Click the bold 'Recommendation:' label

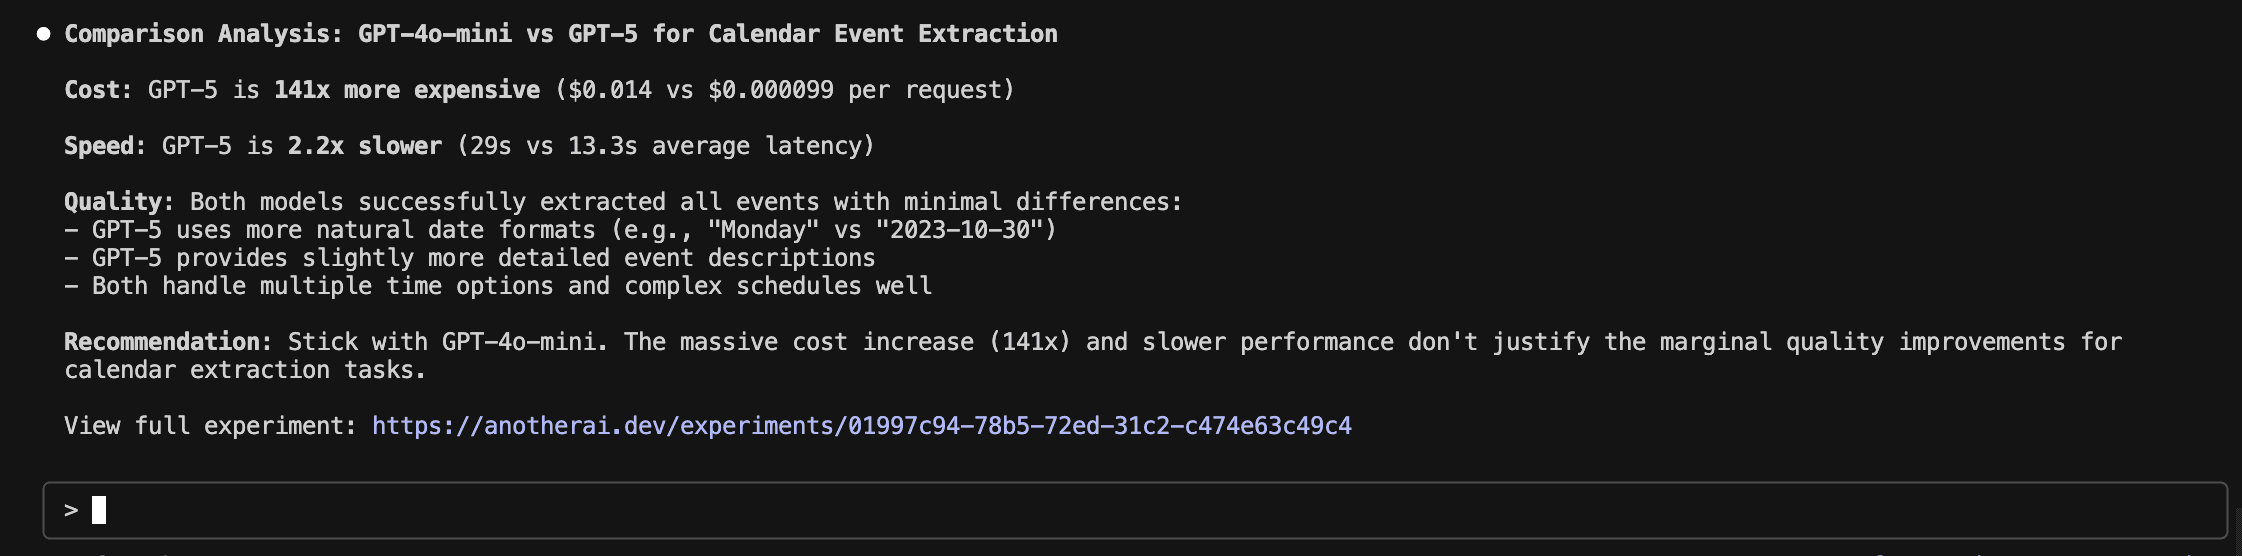[168, 342]
